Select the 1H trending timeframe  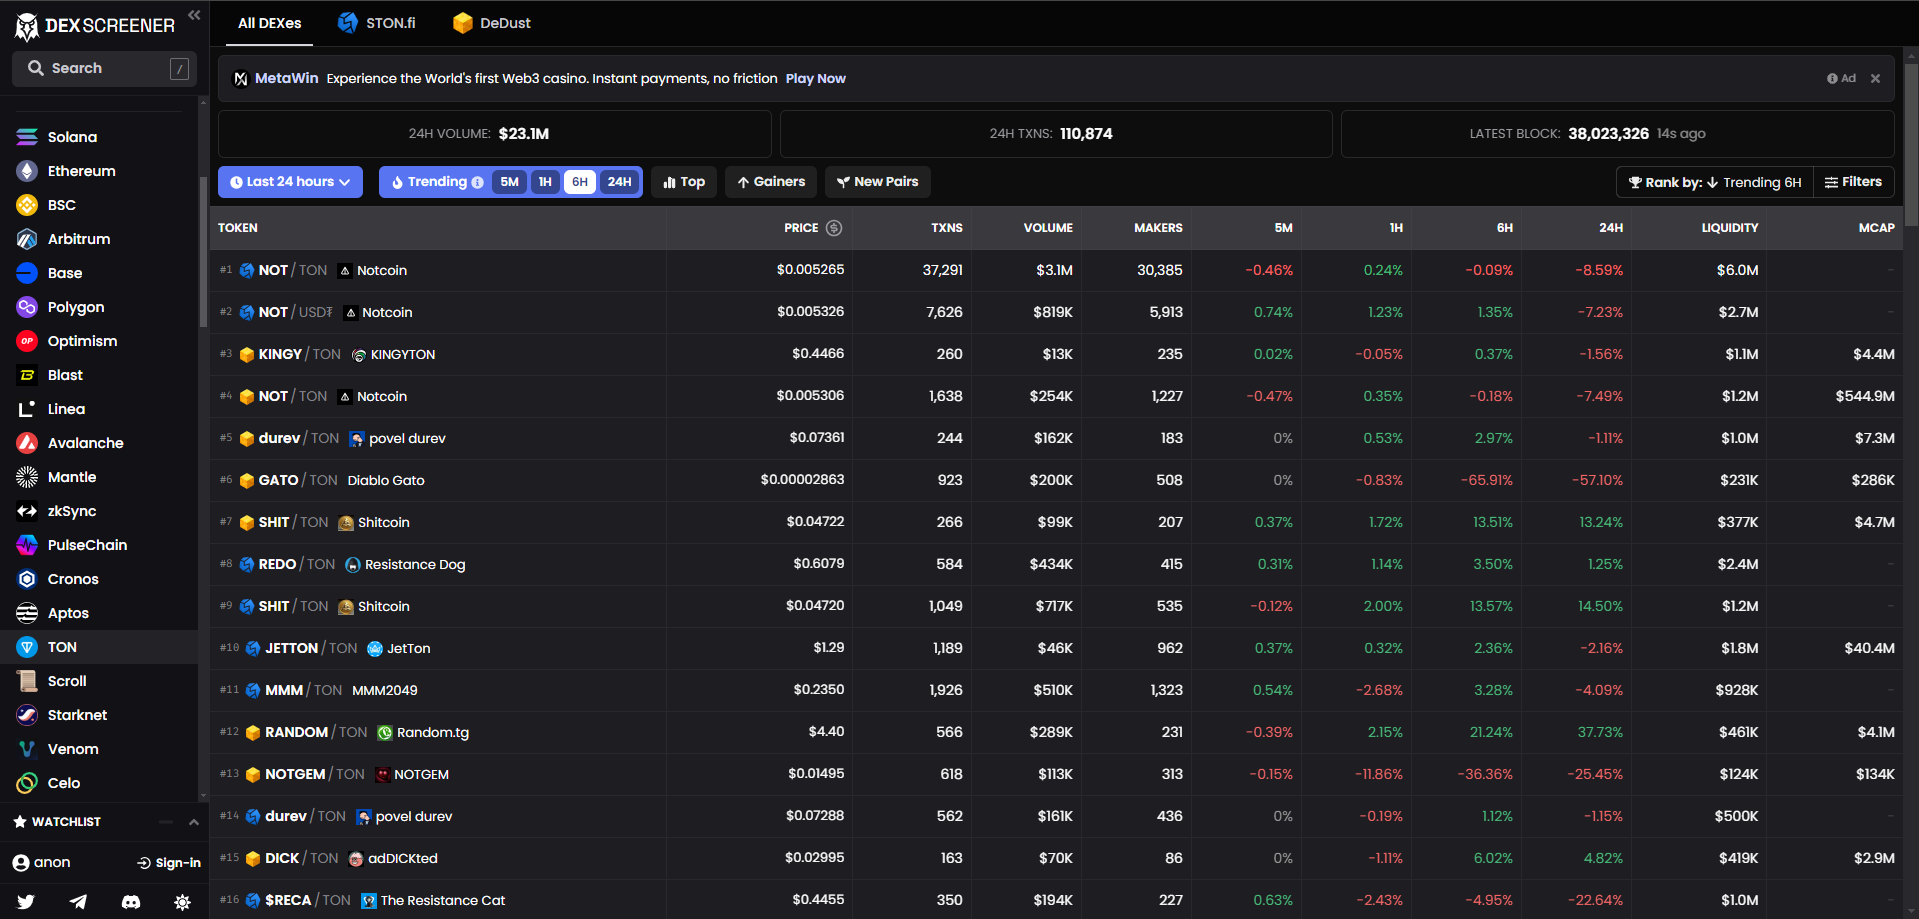[x=545, y=182]
